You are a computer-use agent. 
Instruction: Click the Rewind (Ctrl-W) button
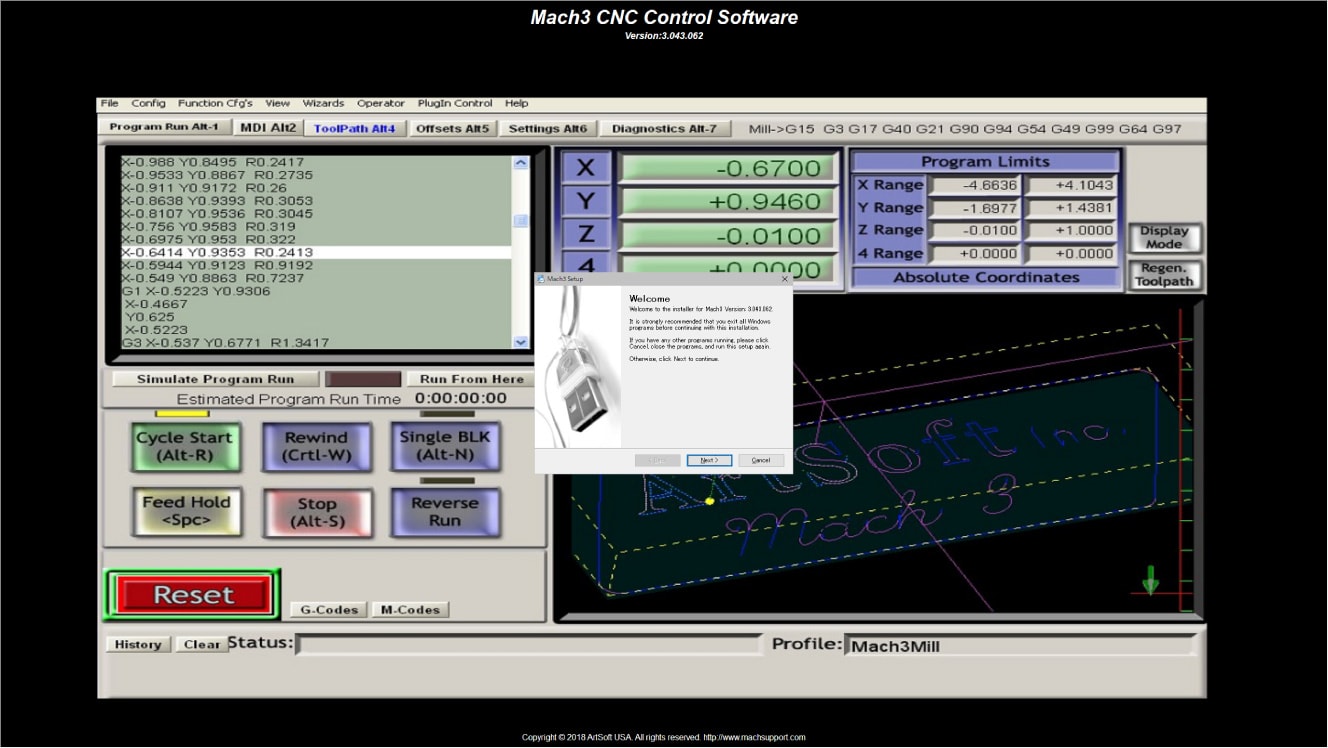coord(316,446)
